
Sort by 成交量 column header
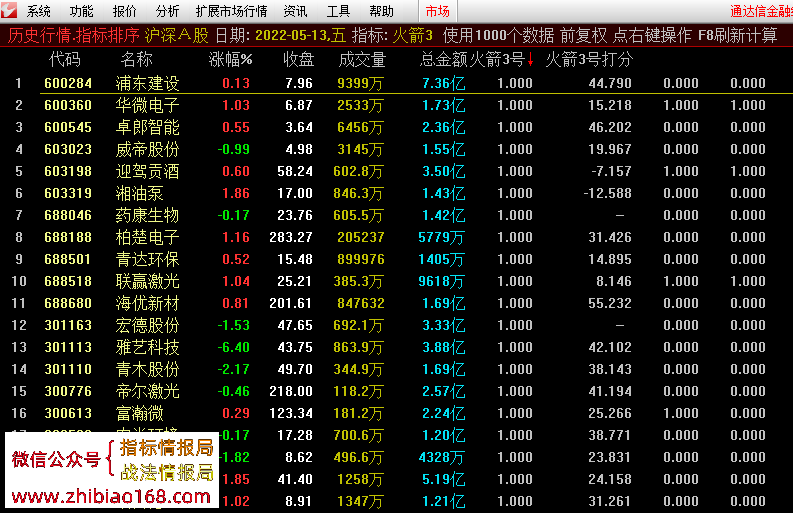[362, 59]
